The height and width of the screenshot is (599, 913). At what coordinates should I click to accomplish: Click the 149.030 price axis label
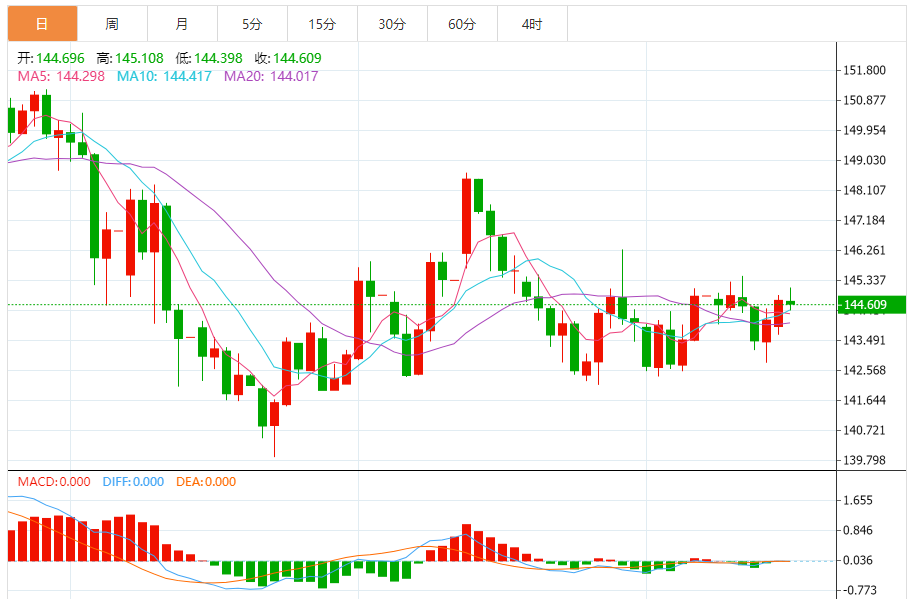[865, 160]
